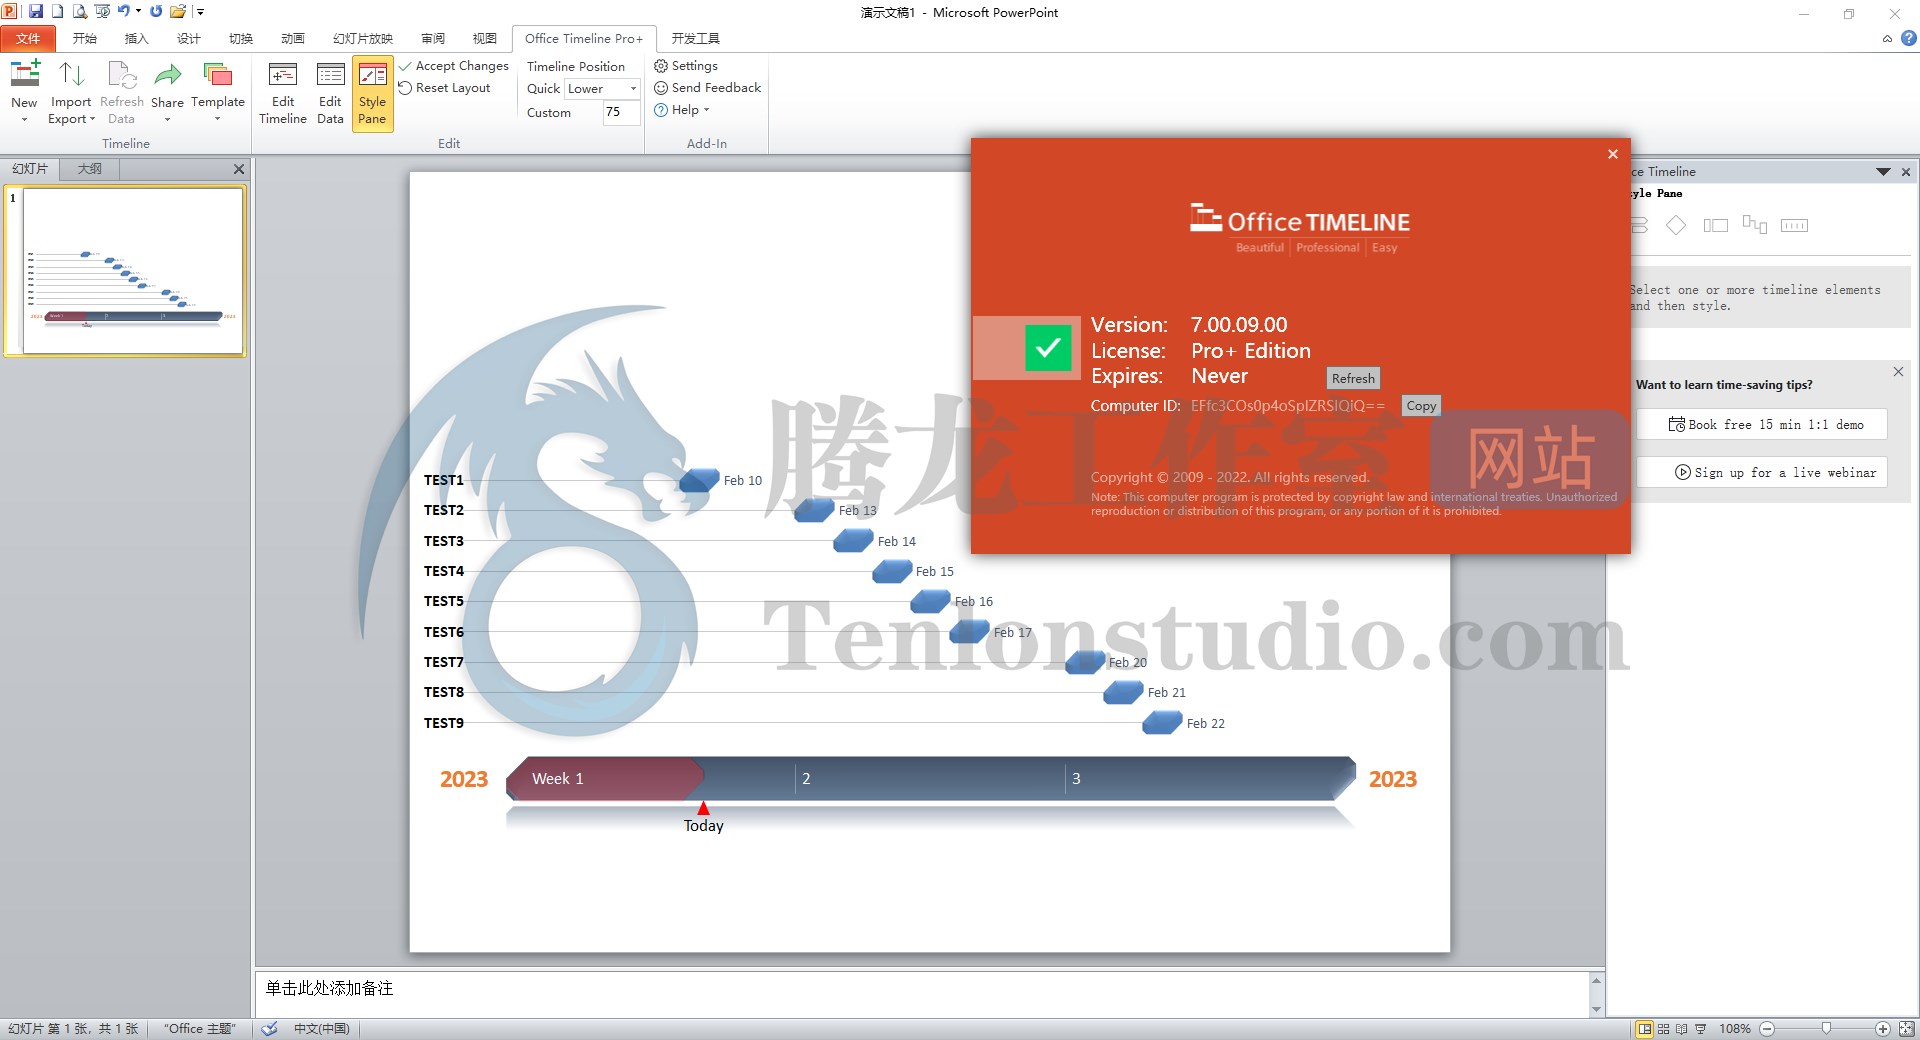This screenshot has width=1920, height=1040.
Task: Open the Import Export menu
Action: tap(71, 92)
